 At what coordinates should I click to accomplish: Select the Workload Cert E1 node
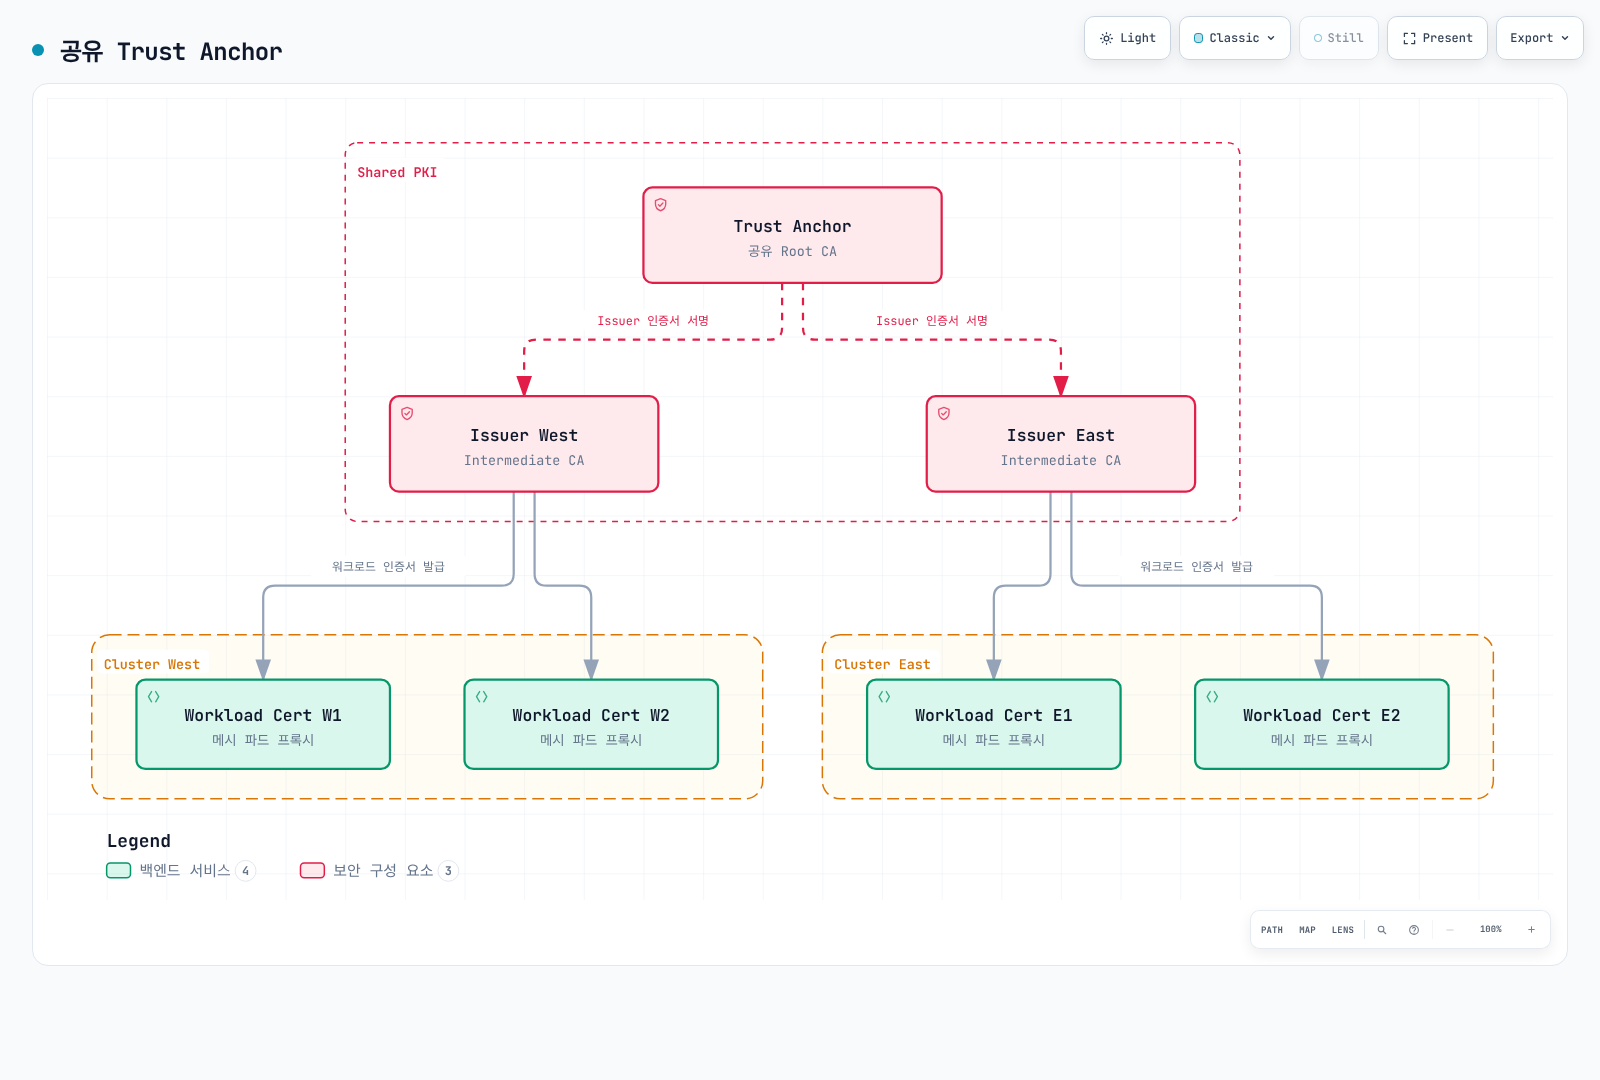pos(994,724)
